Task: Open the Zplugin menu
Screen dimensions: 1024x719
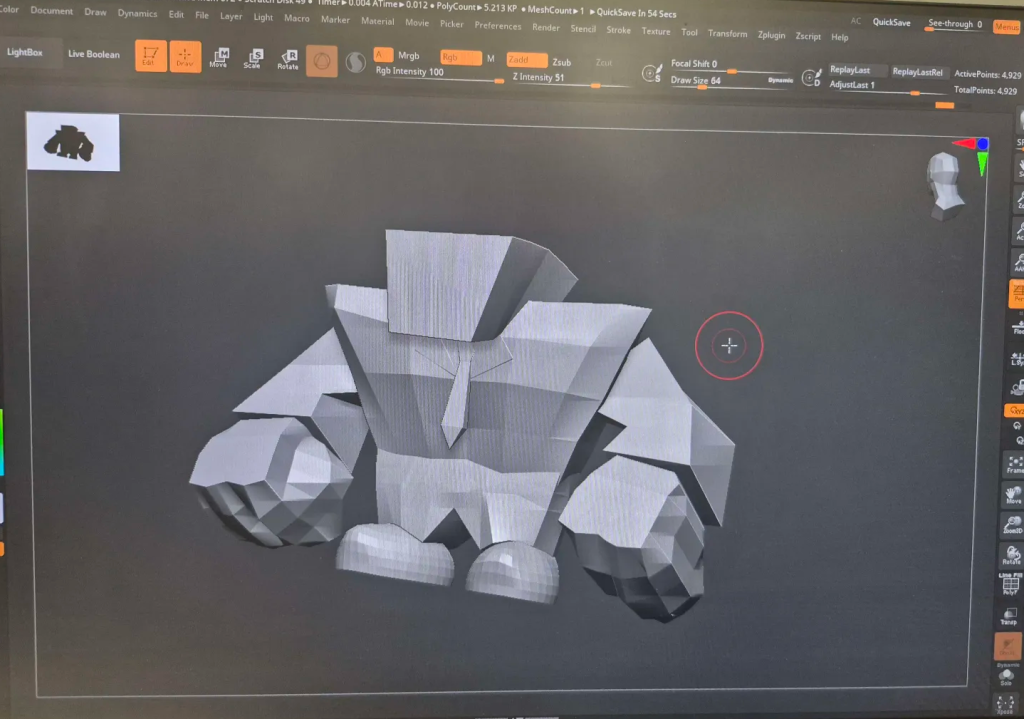Action: coord(771,35)
